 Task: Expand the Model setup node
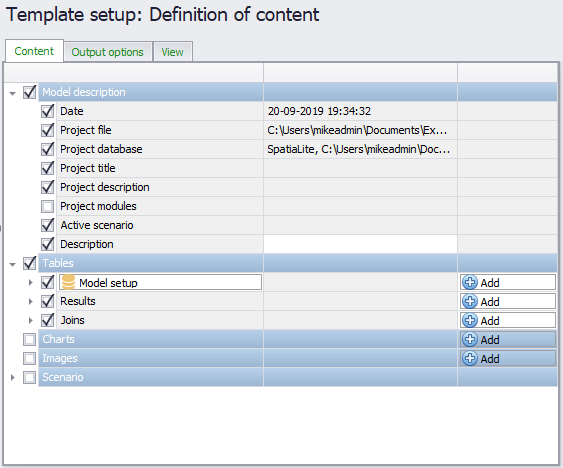[x=31, y=283]
